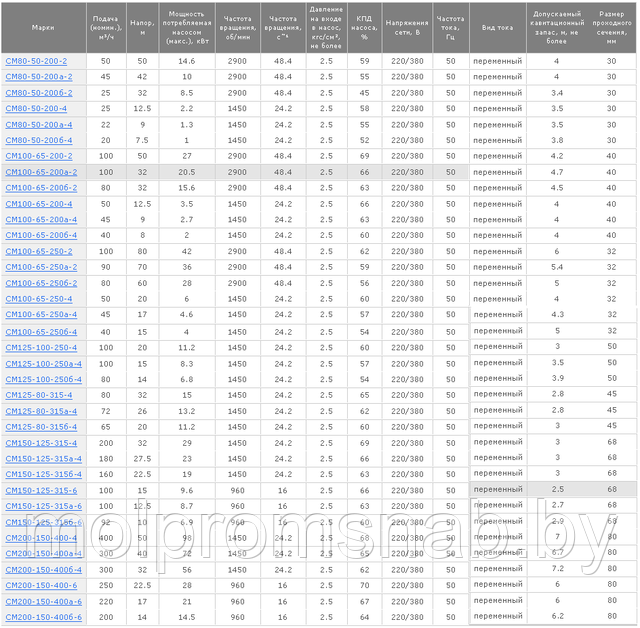Go to the СМ150-125-315а-4 page link

(44, 459)
